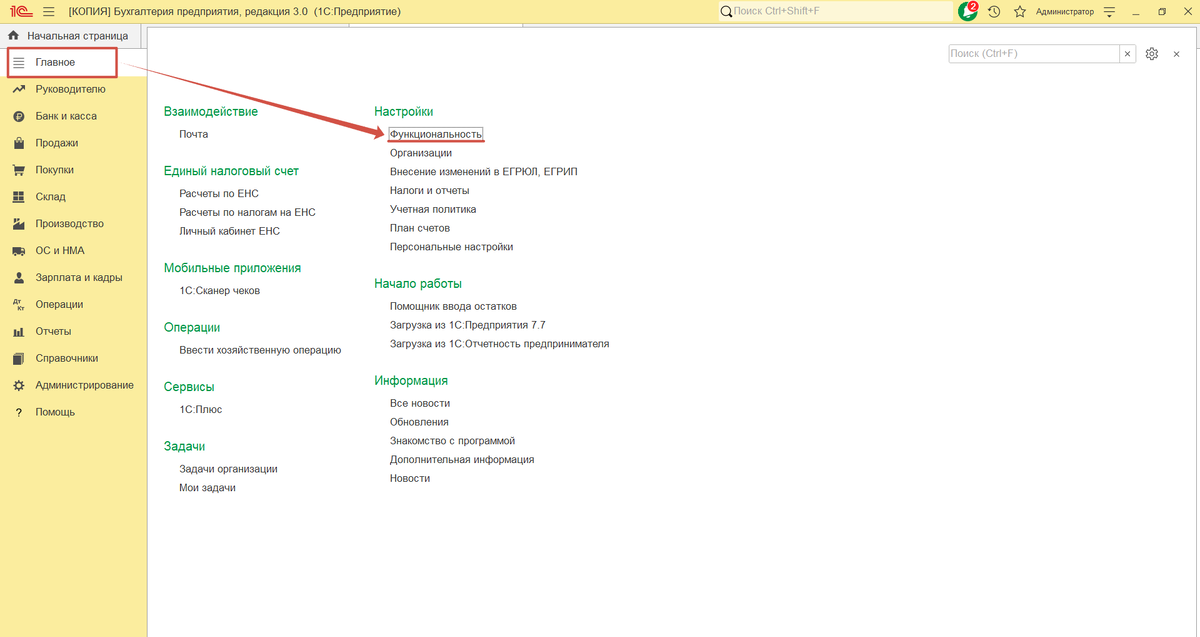Viewport: 1200px width, 637px height.
Task: Click the Администрирование gear icon
Action: tap(18, 385)
